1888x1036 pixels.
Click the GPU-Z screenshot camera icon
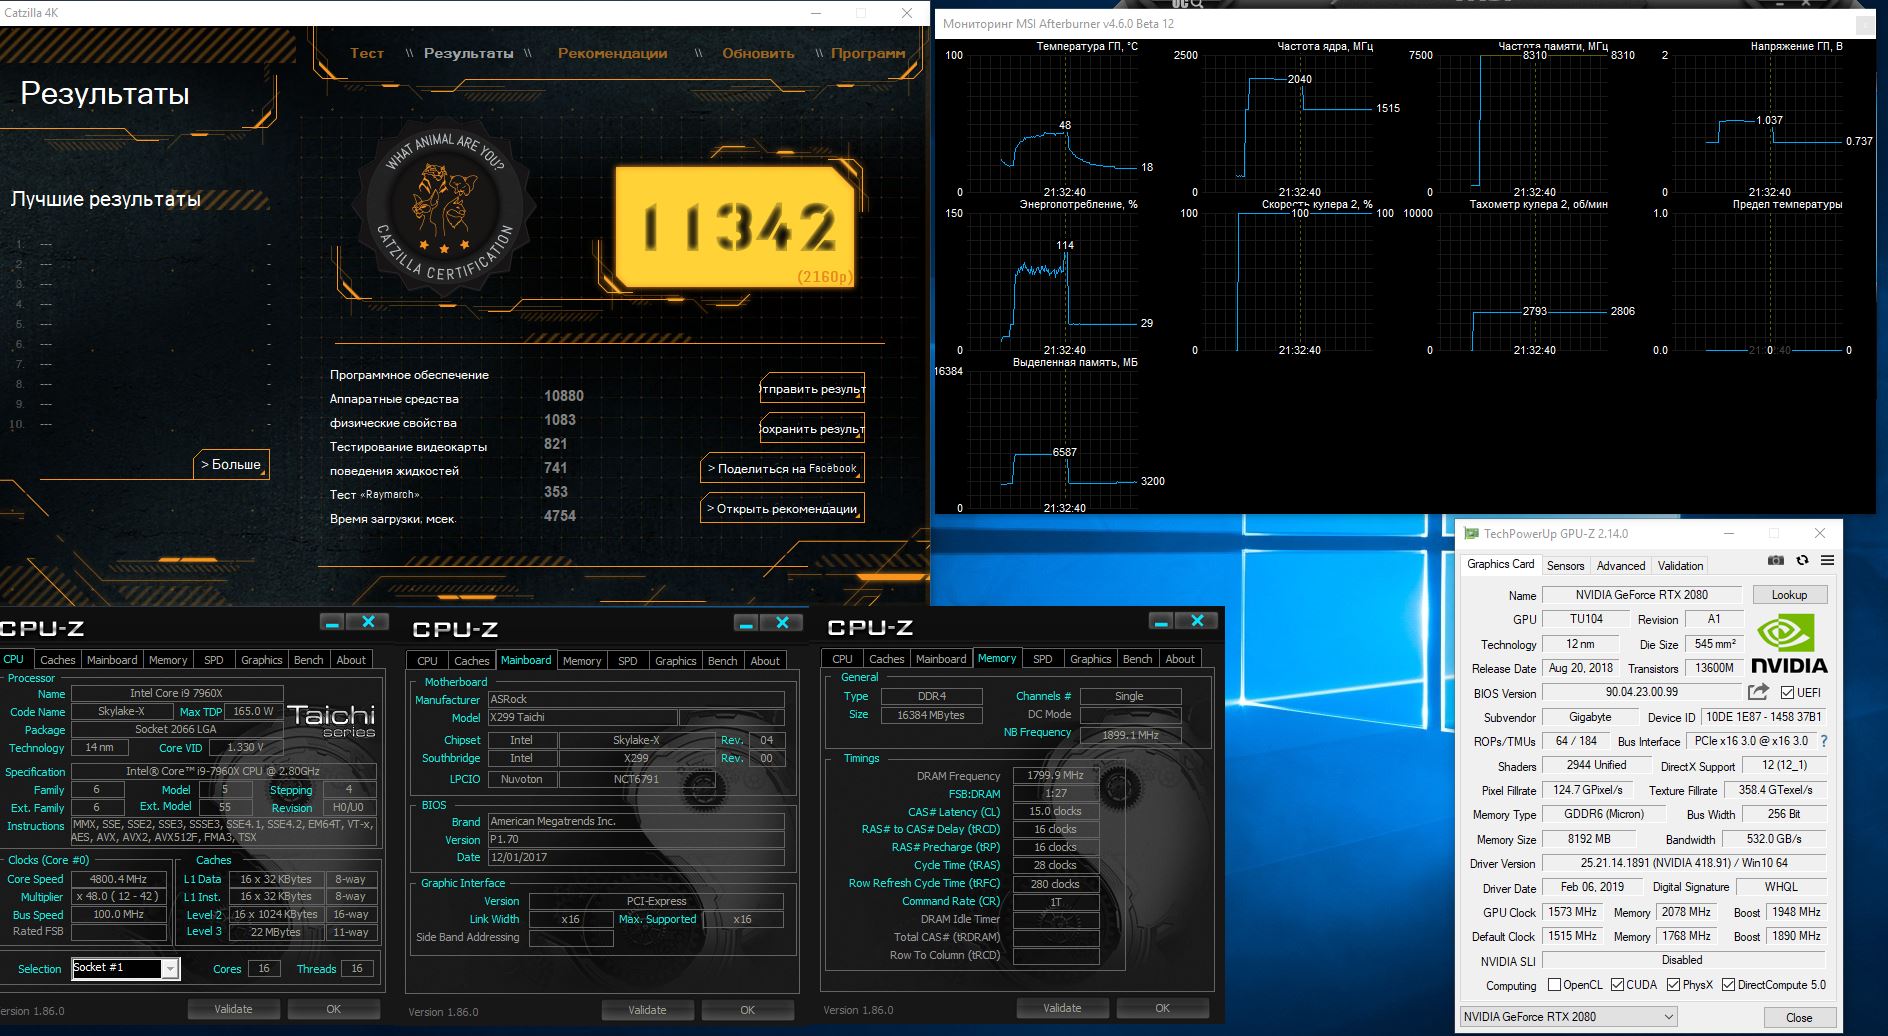[1776, 561]
